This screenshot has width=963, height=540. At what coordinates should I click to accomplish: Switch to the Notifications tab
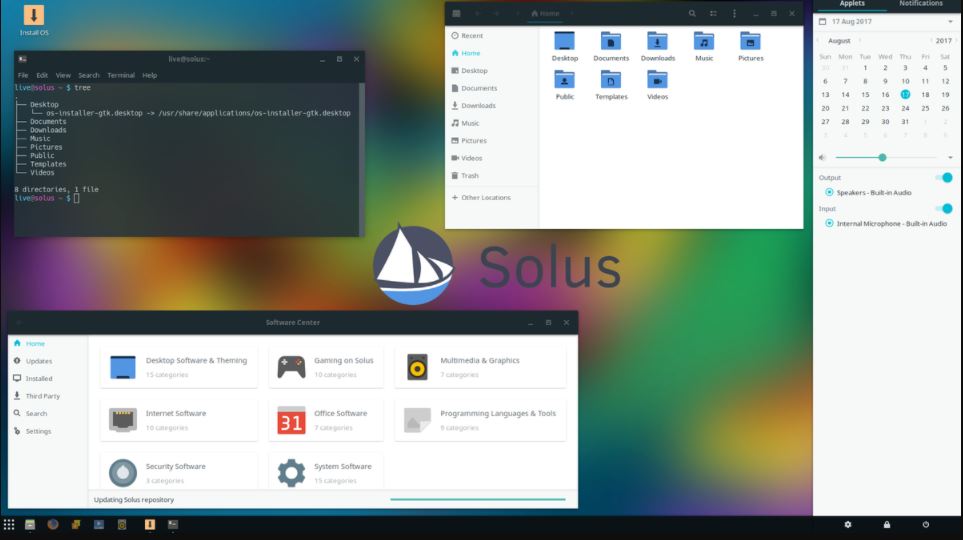(921, 4)
